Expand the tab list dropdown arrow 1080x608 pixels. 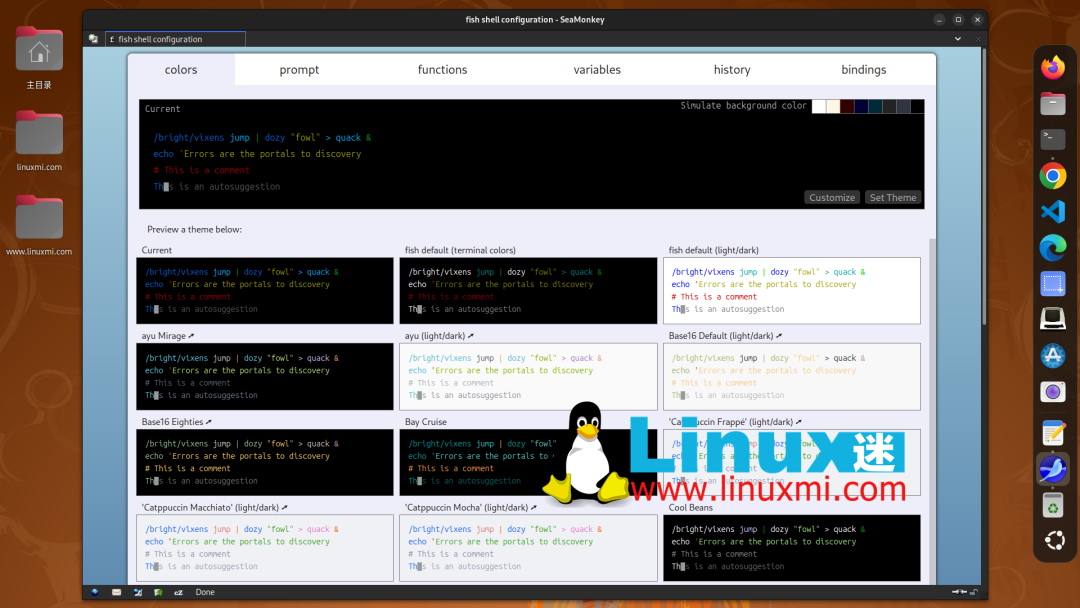958,39
